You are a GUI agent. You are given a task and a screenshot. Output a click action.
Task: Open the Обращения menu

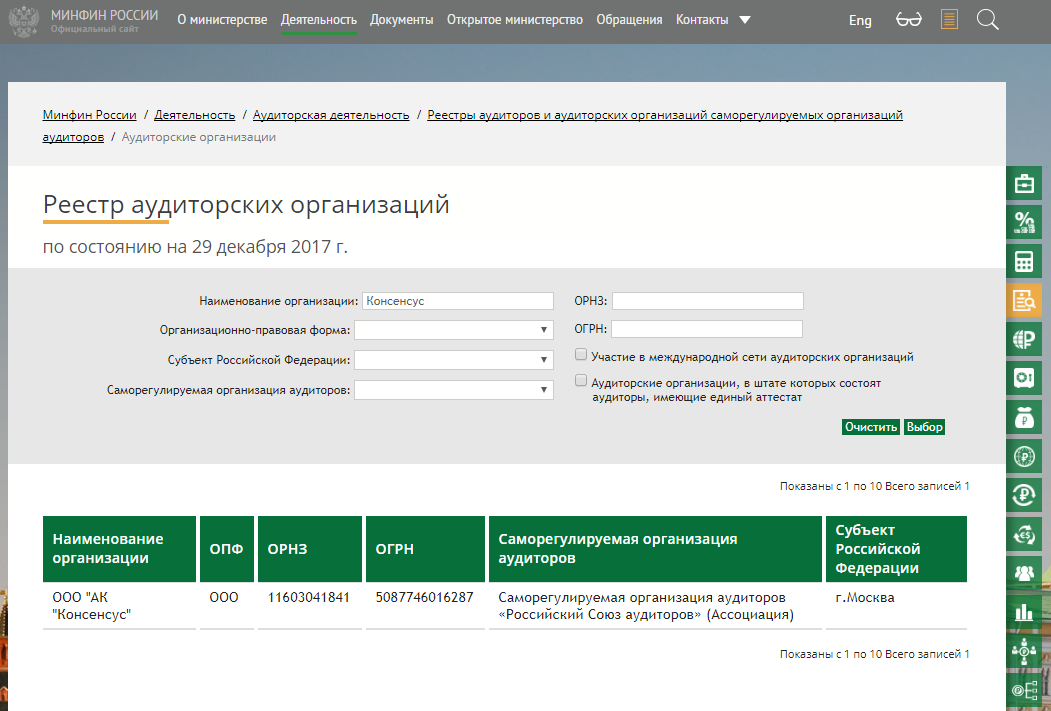pos(629,20)
